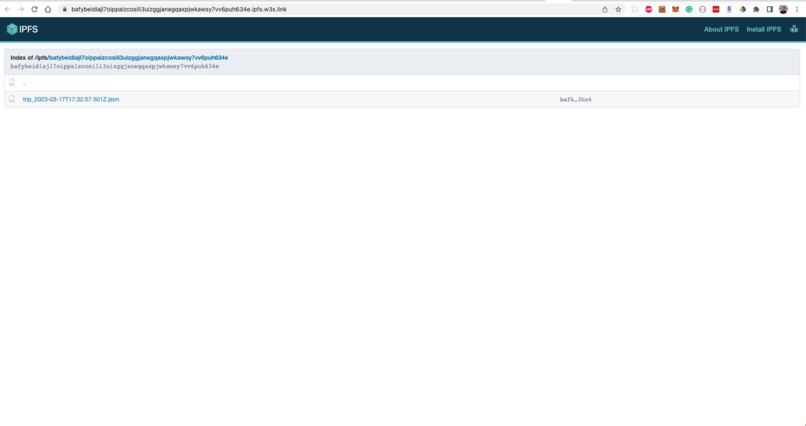Open the Extensions puzzle-piece menu
806x426 pixels.
756,9
